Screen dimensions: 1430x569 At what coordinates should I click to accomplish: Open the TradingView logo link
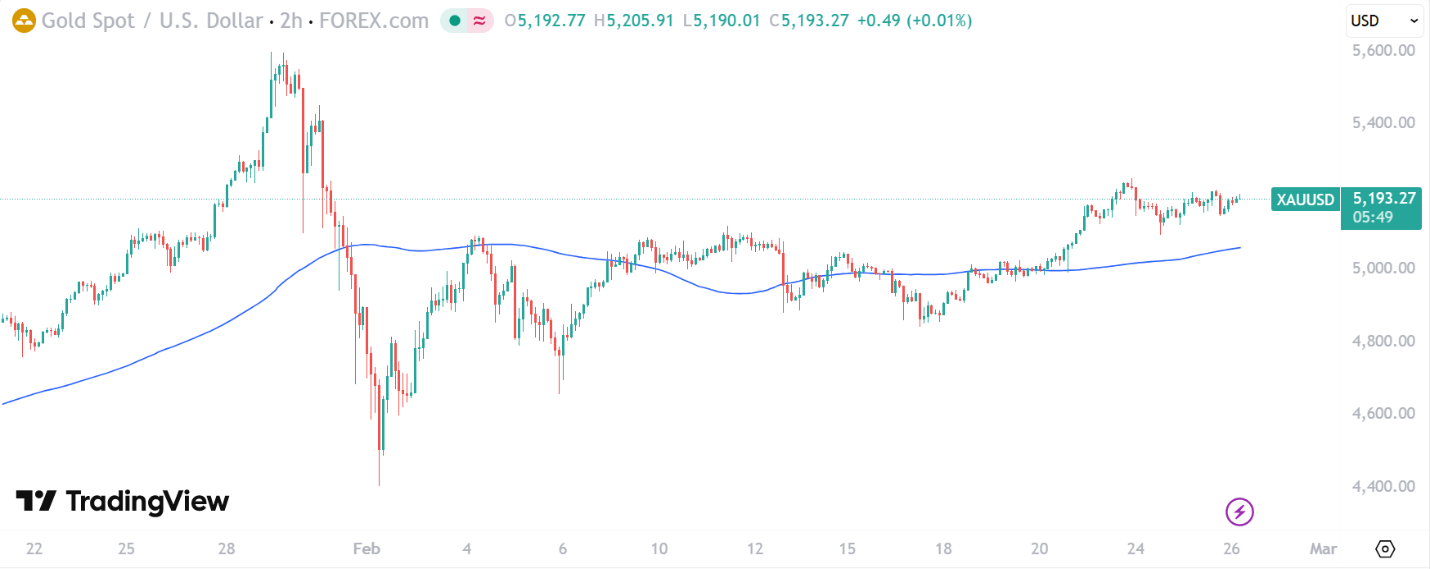(x=122, y=501)
